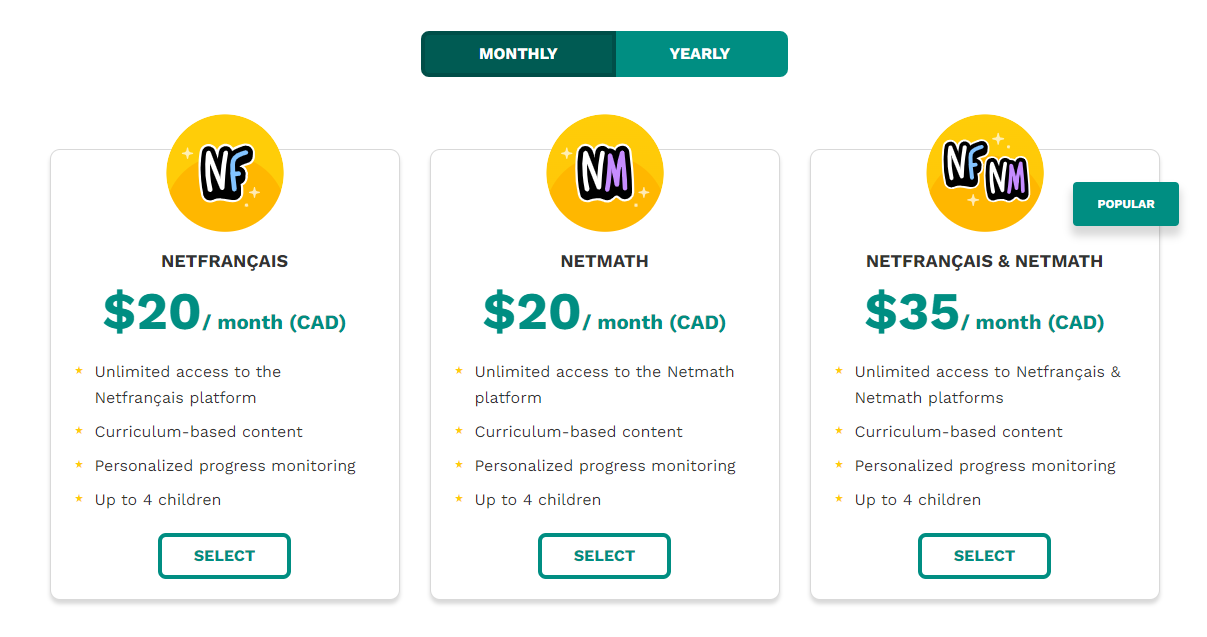The width and height of the screenshot is (1207, 637).
Task: Click the NETFRANÇAIS & NETMATH plan heading
Action: [x=984, y=261]
